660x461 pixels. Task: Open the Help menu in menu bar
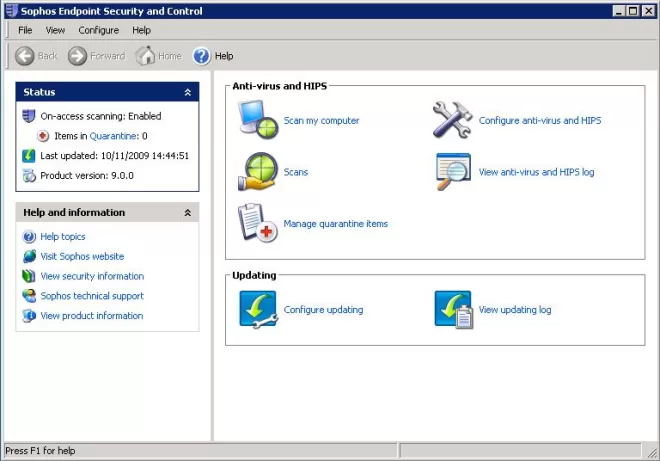coord(141,30)
